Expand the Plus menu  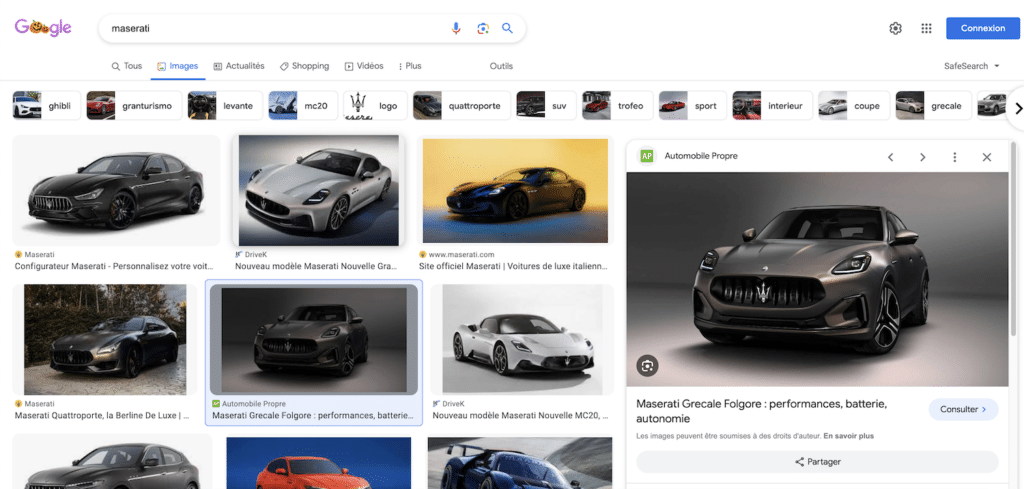tap(409, 66)
